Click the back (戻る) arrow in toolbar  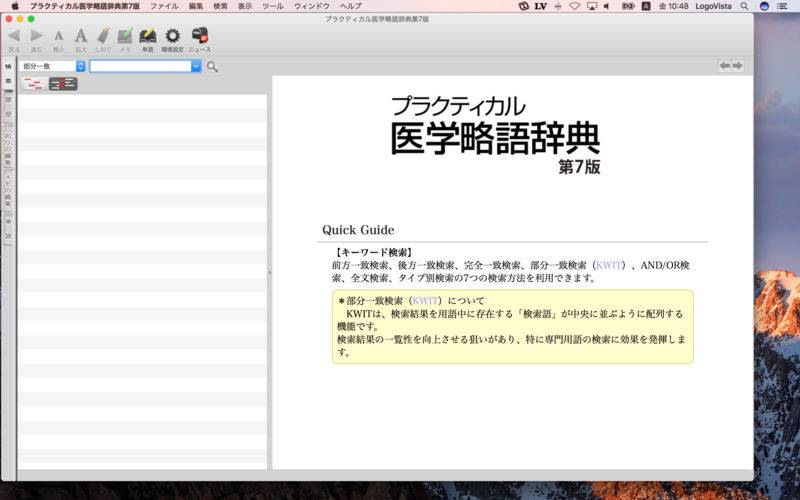pos(14,36)
